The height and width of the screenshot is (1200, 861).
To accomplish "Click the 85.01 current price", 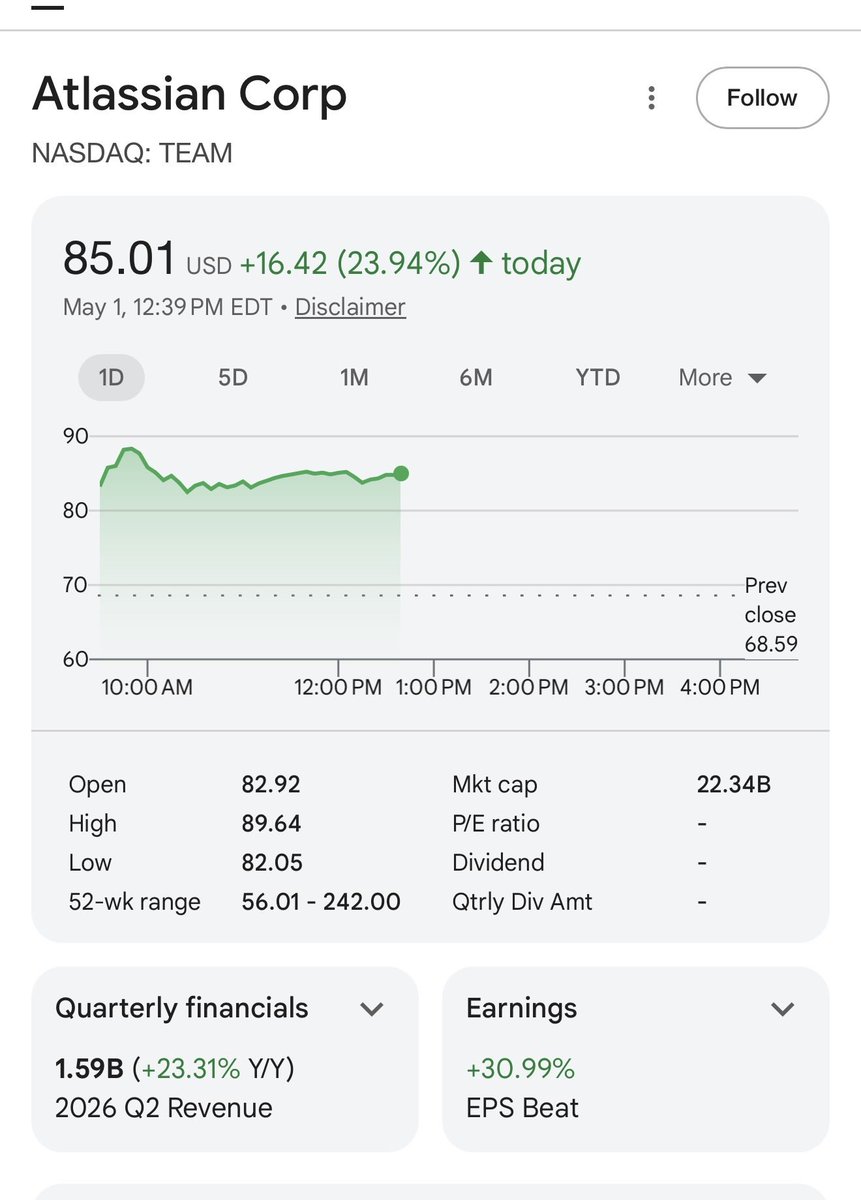I will point(119,258).
